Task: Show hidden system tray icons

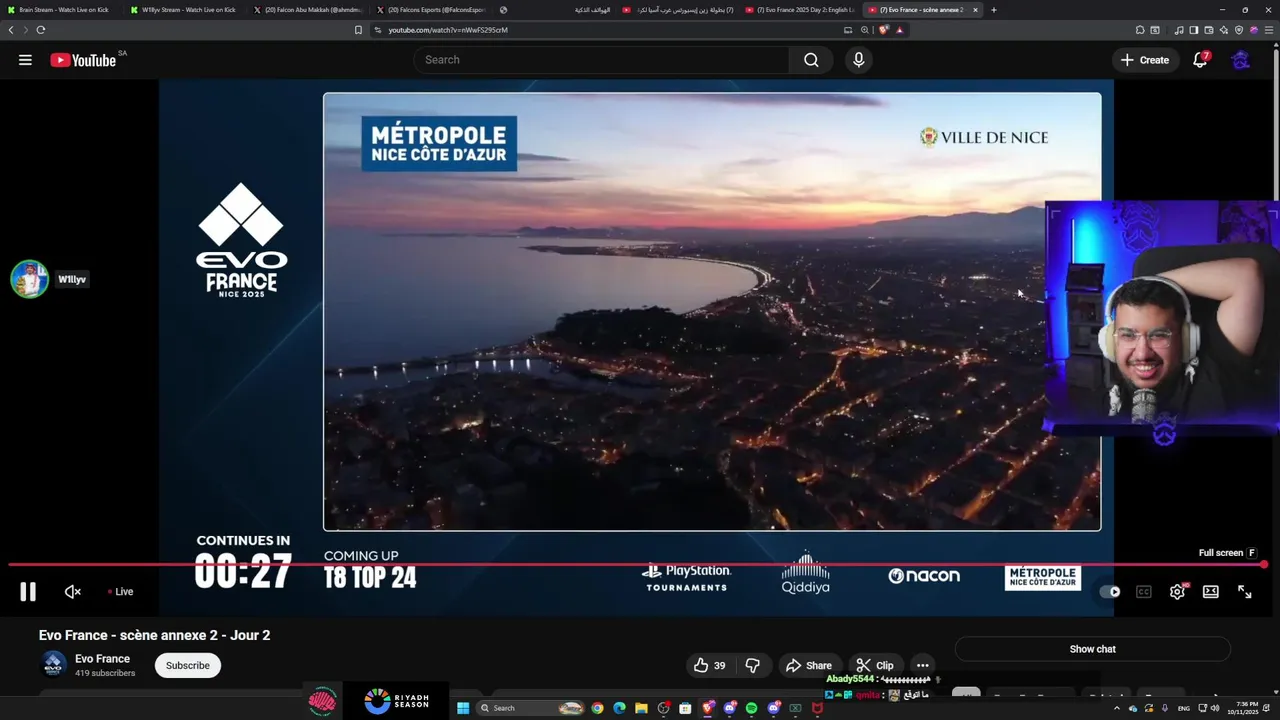Action: (1117, 708)
